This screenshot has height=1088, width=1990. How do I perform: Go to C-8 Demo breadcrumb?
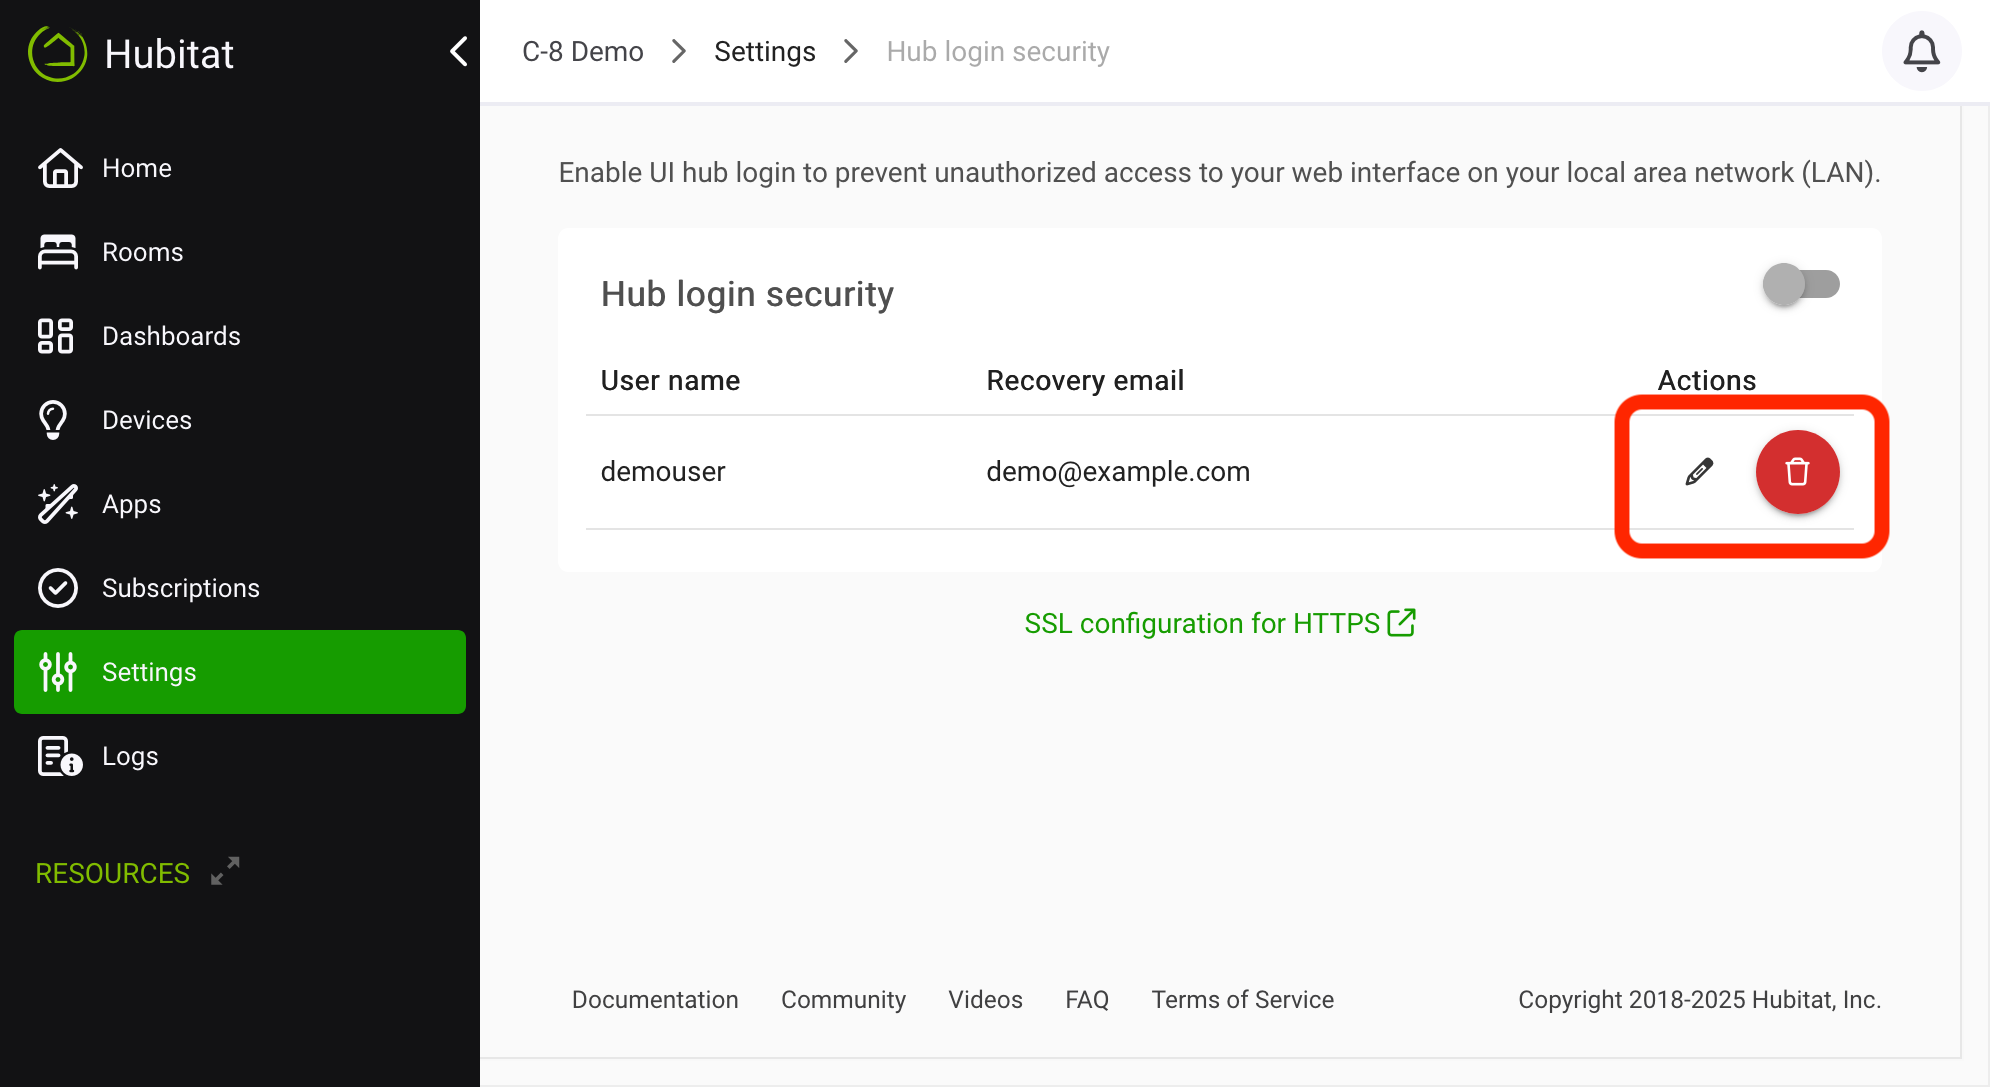point(582,52)
